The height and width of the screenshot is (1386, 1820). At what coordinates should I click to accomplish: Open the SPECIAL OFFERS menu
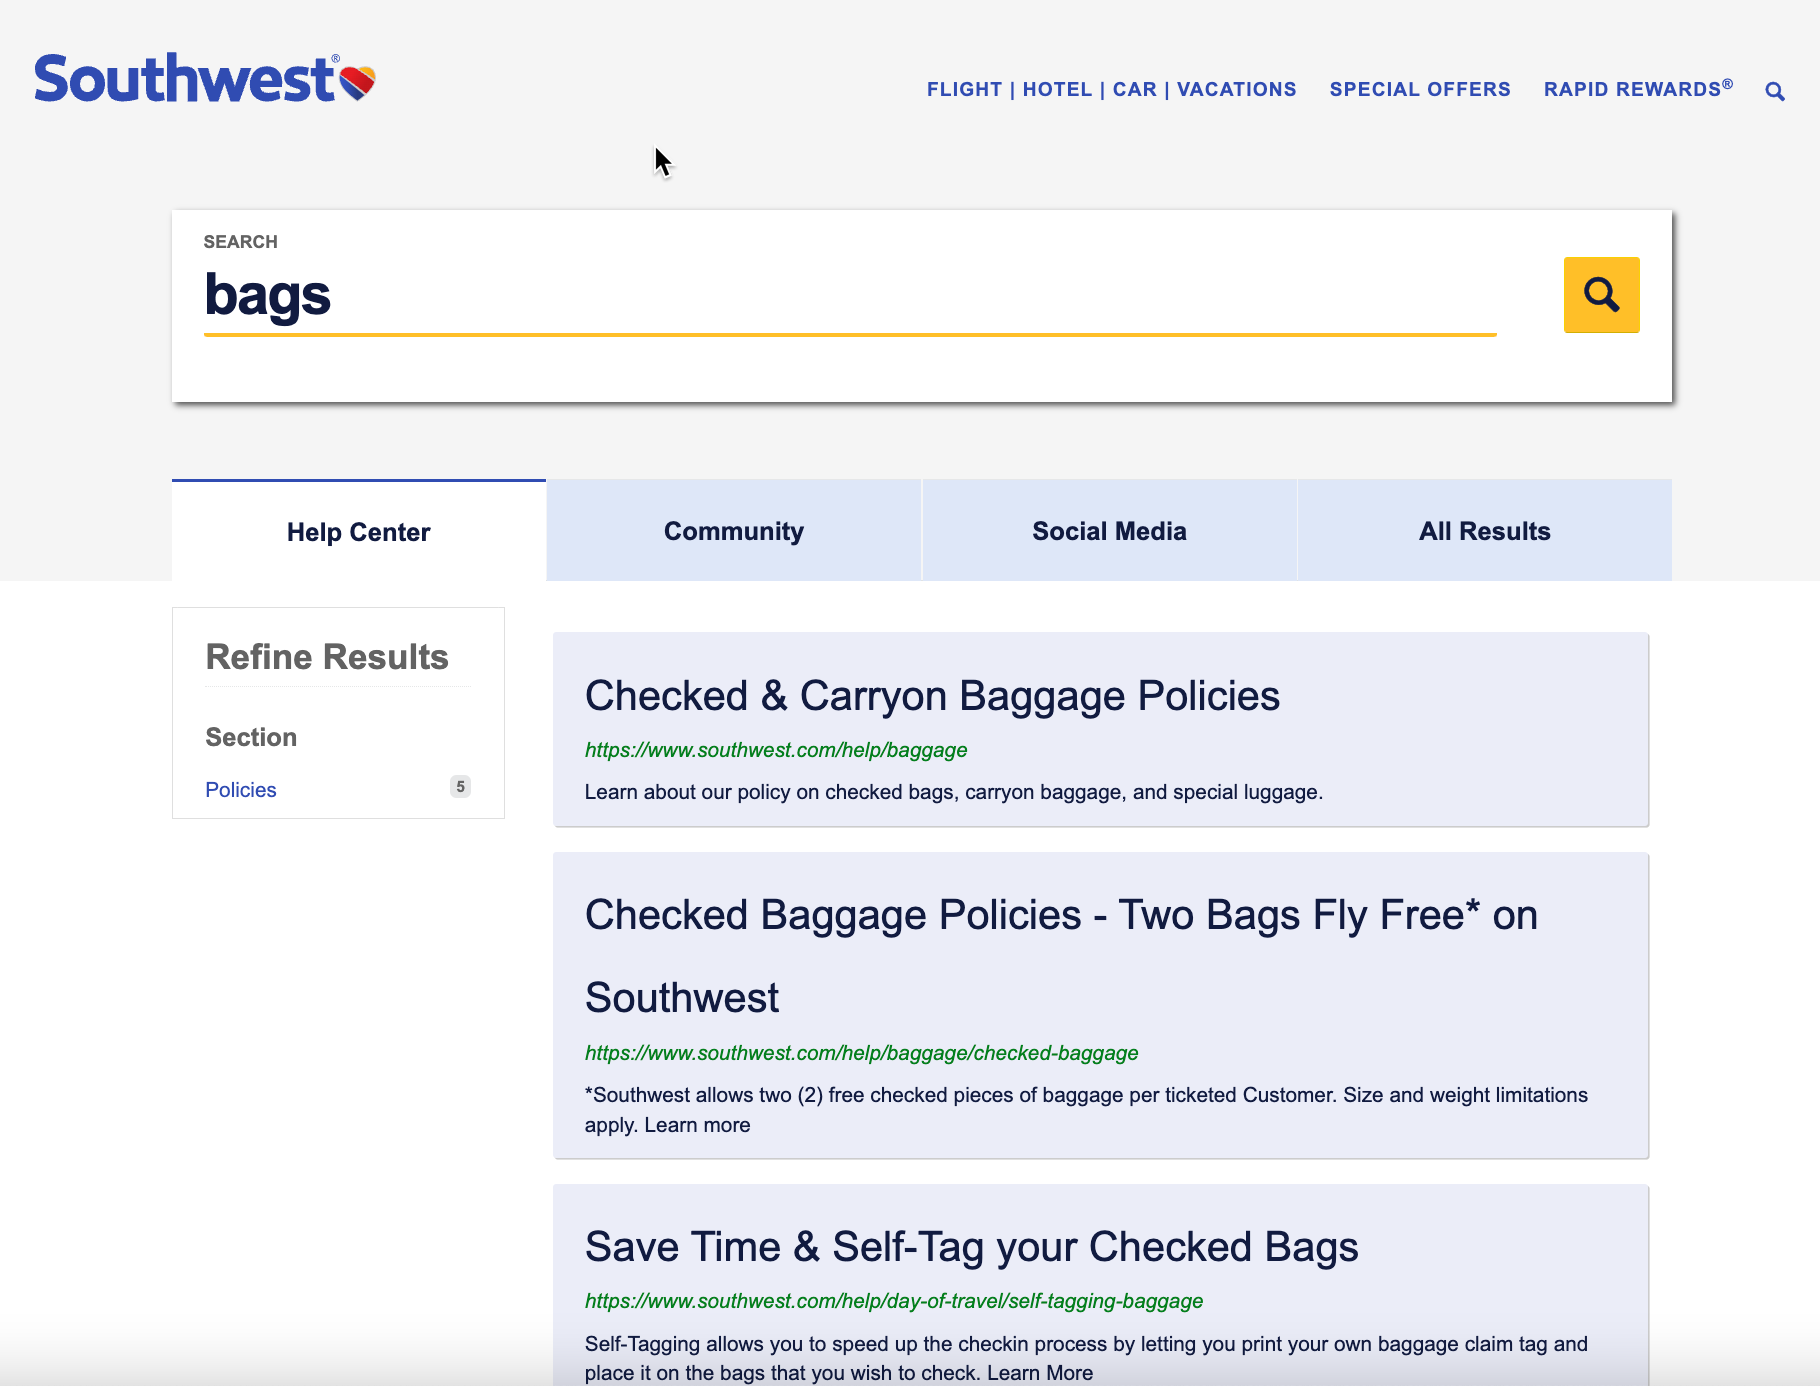(1419, 89)
